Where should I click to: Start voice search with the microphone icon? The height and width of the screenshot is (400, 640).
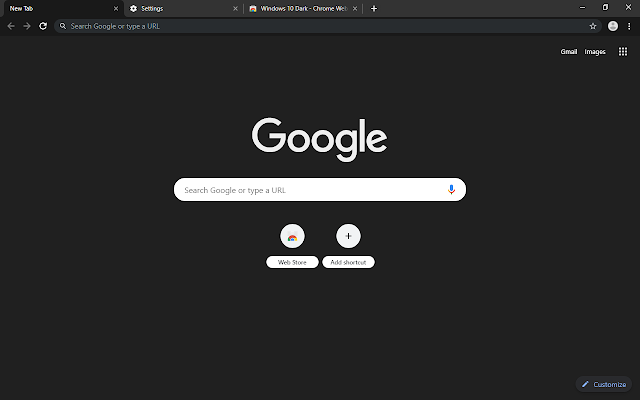click(x=451, y=189)
